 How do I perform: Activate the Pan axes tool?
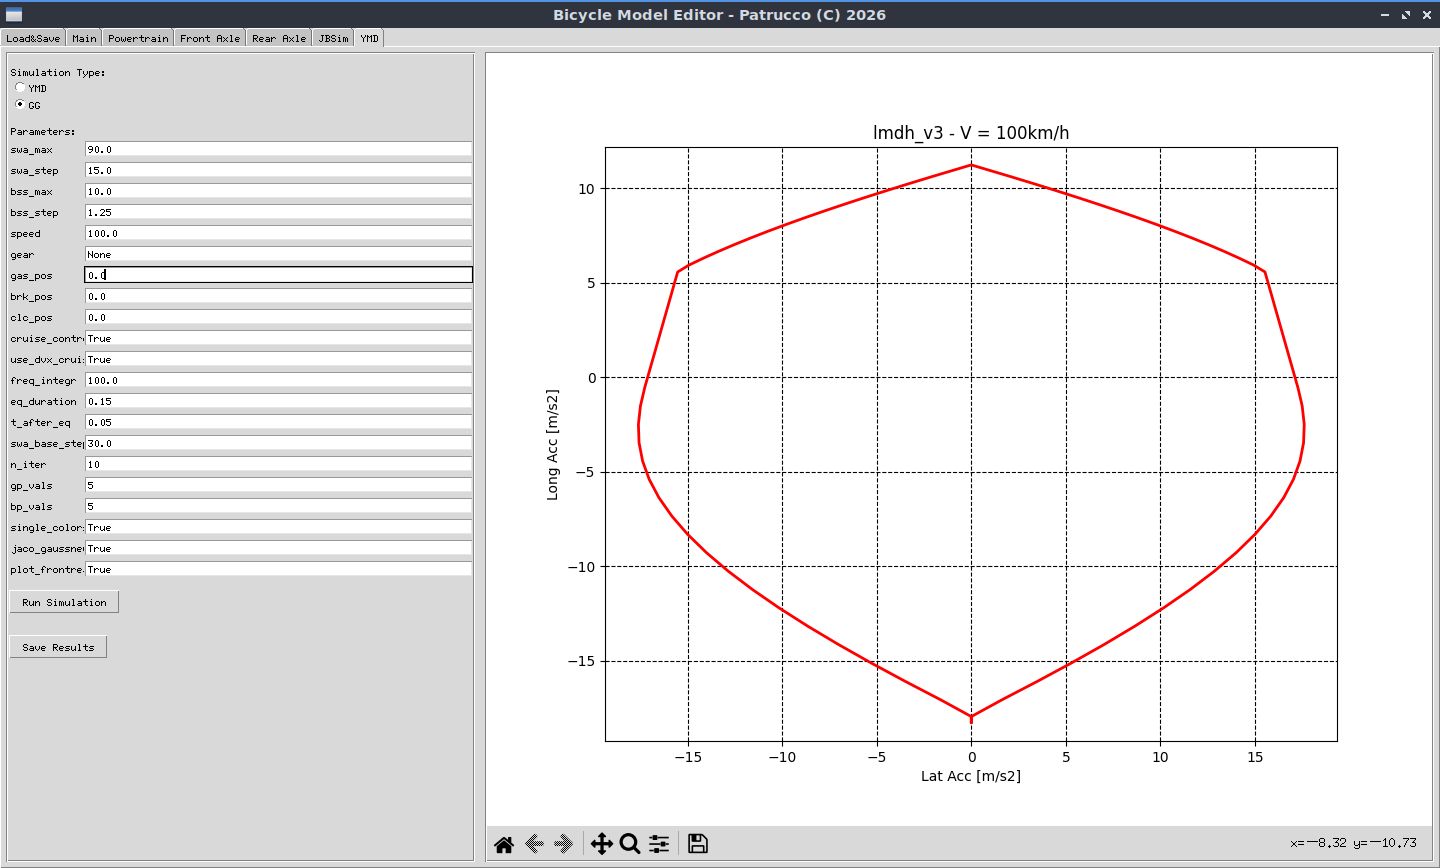(x=601, y=844)
